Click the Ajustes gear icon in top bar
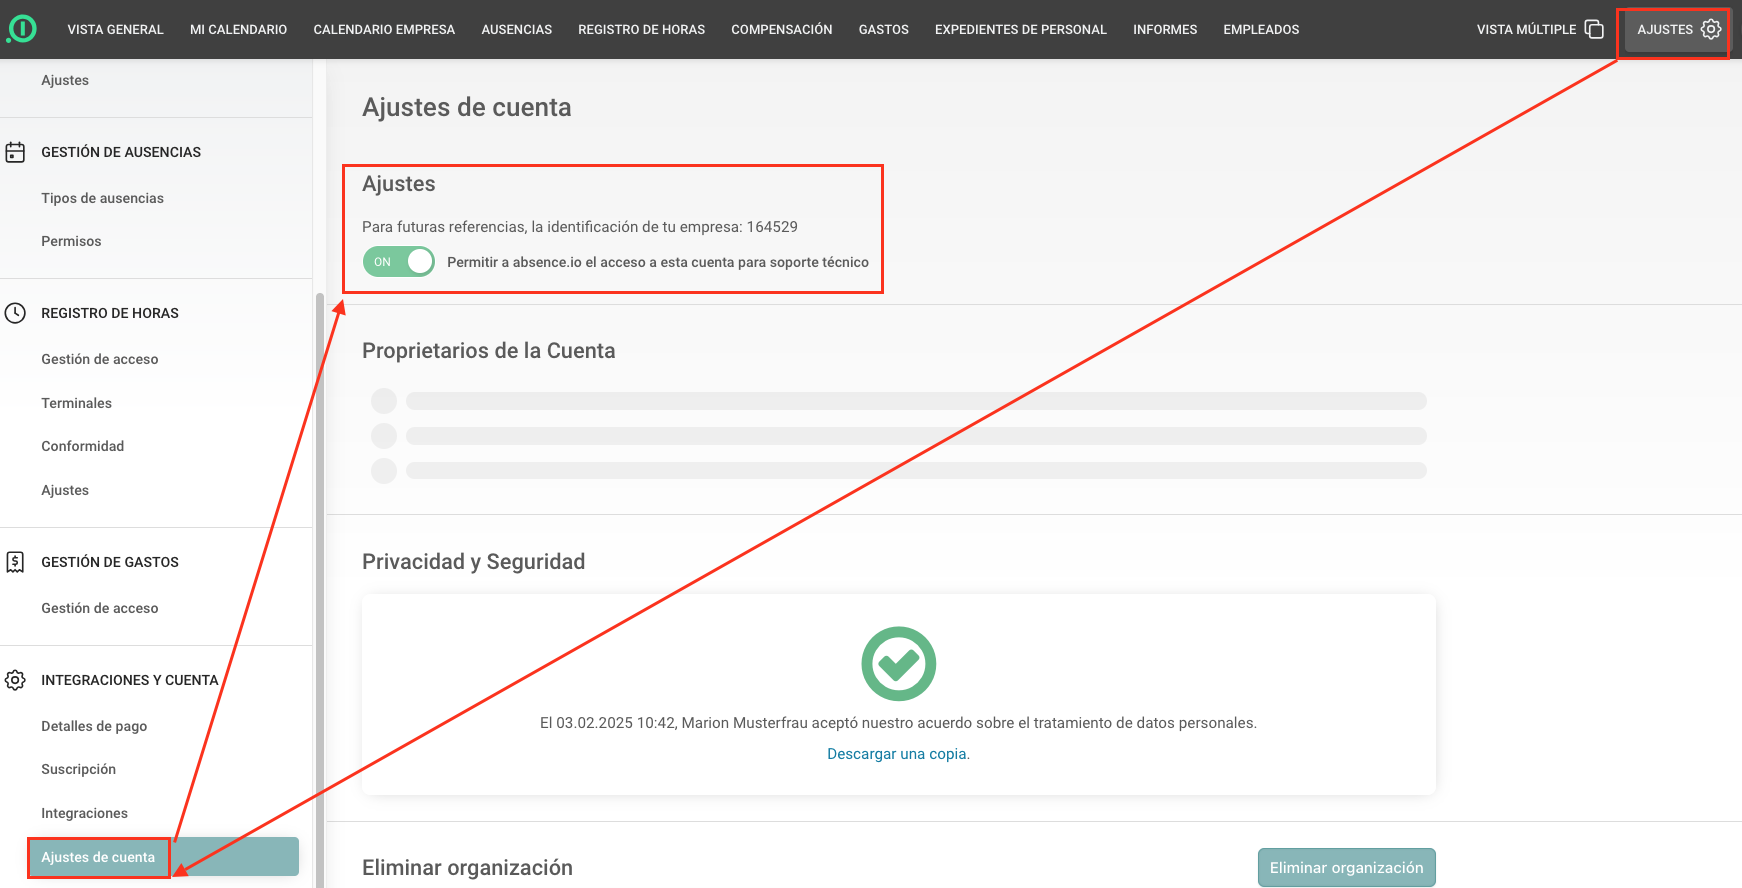 (x=1711, y=29)
